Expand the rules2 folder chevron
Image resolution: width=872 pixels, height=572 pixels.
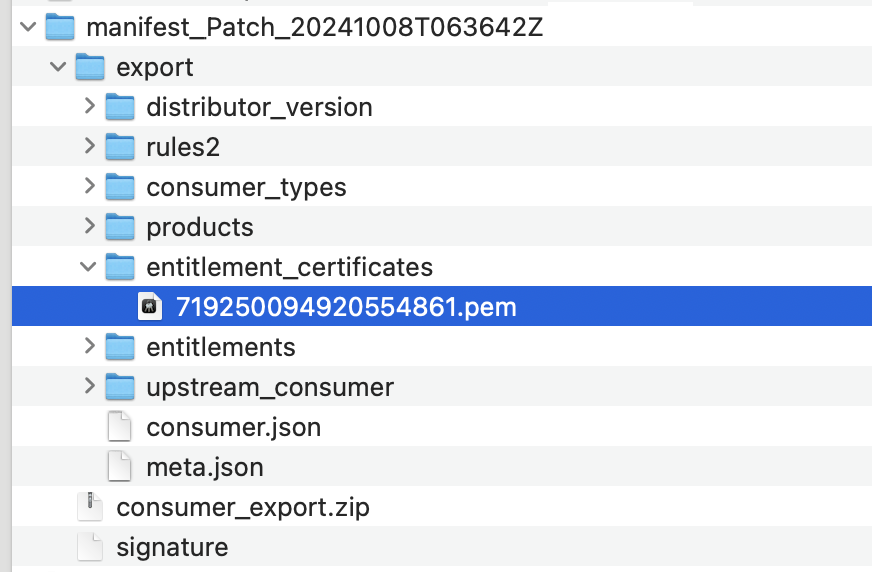pos(89,147)
